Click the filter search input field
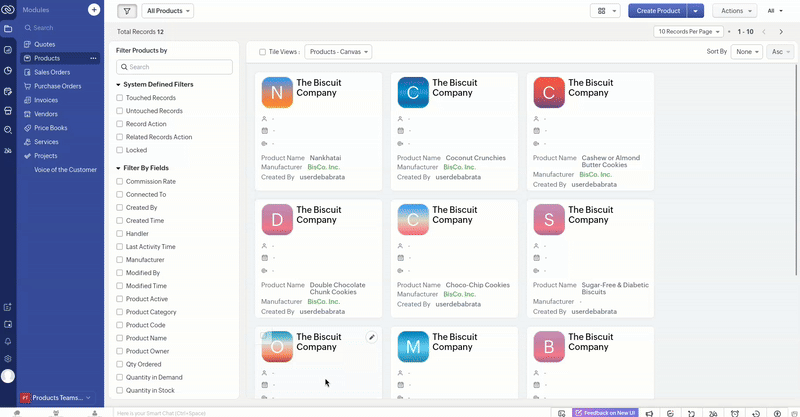The width and height of the screenshot is (800, 417). click(175, 67)
